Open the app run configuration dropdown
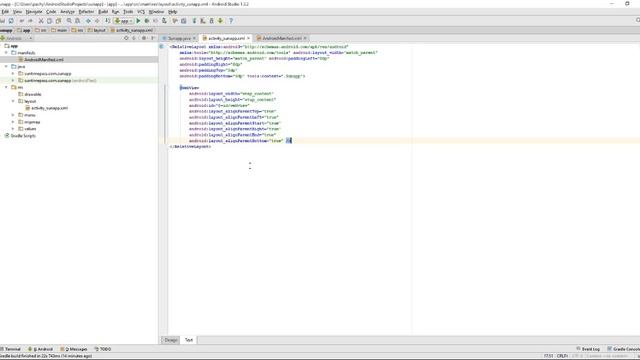 (x=123, y=21)
